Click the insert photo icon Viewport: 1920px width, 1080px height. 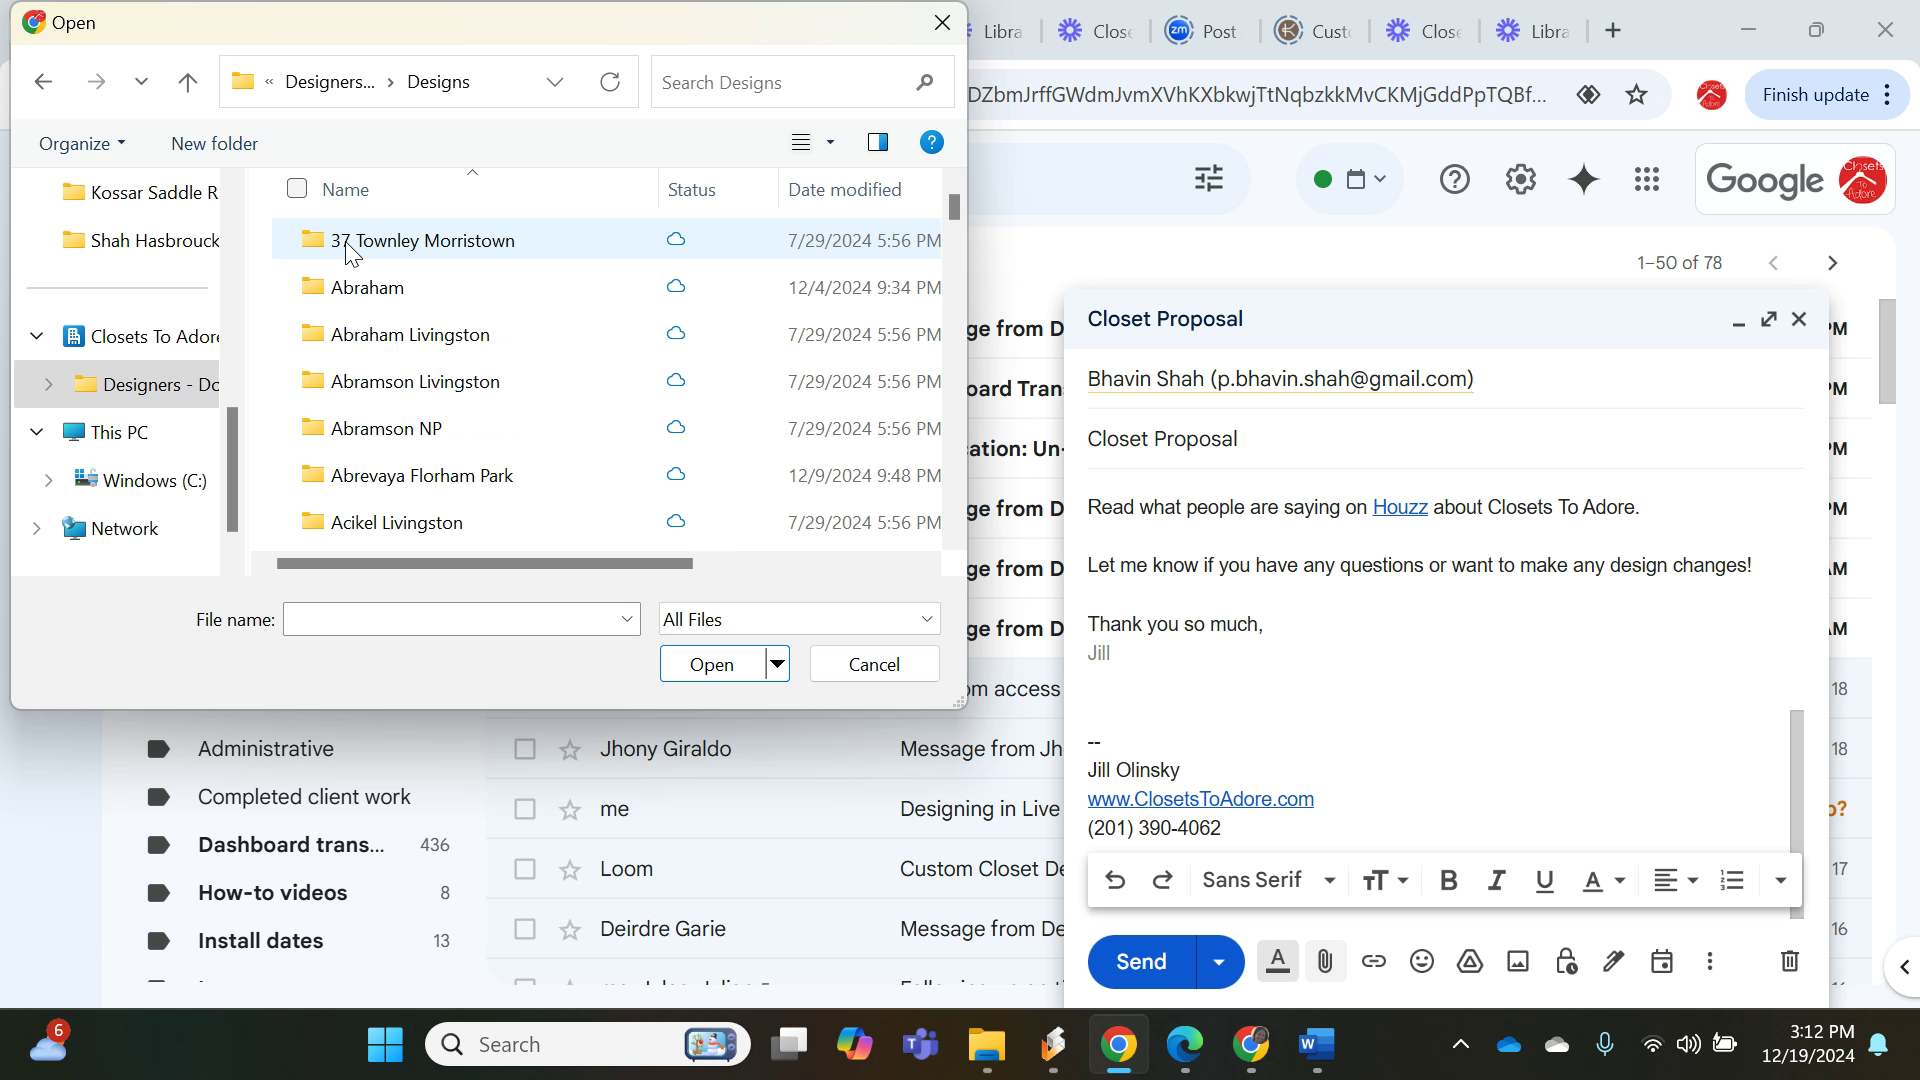point(1517,962)
